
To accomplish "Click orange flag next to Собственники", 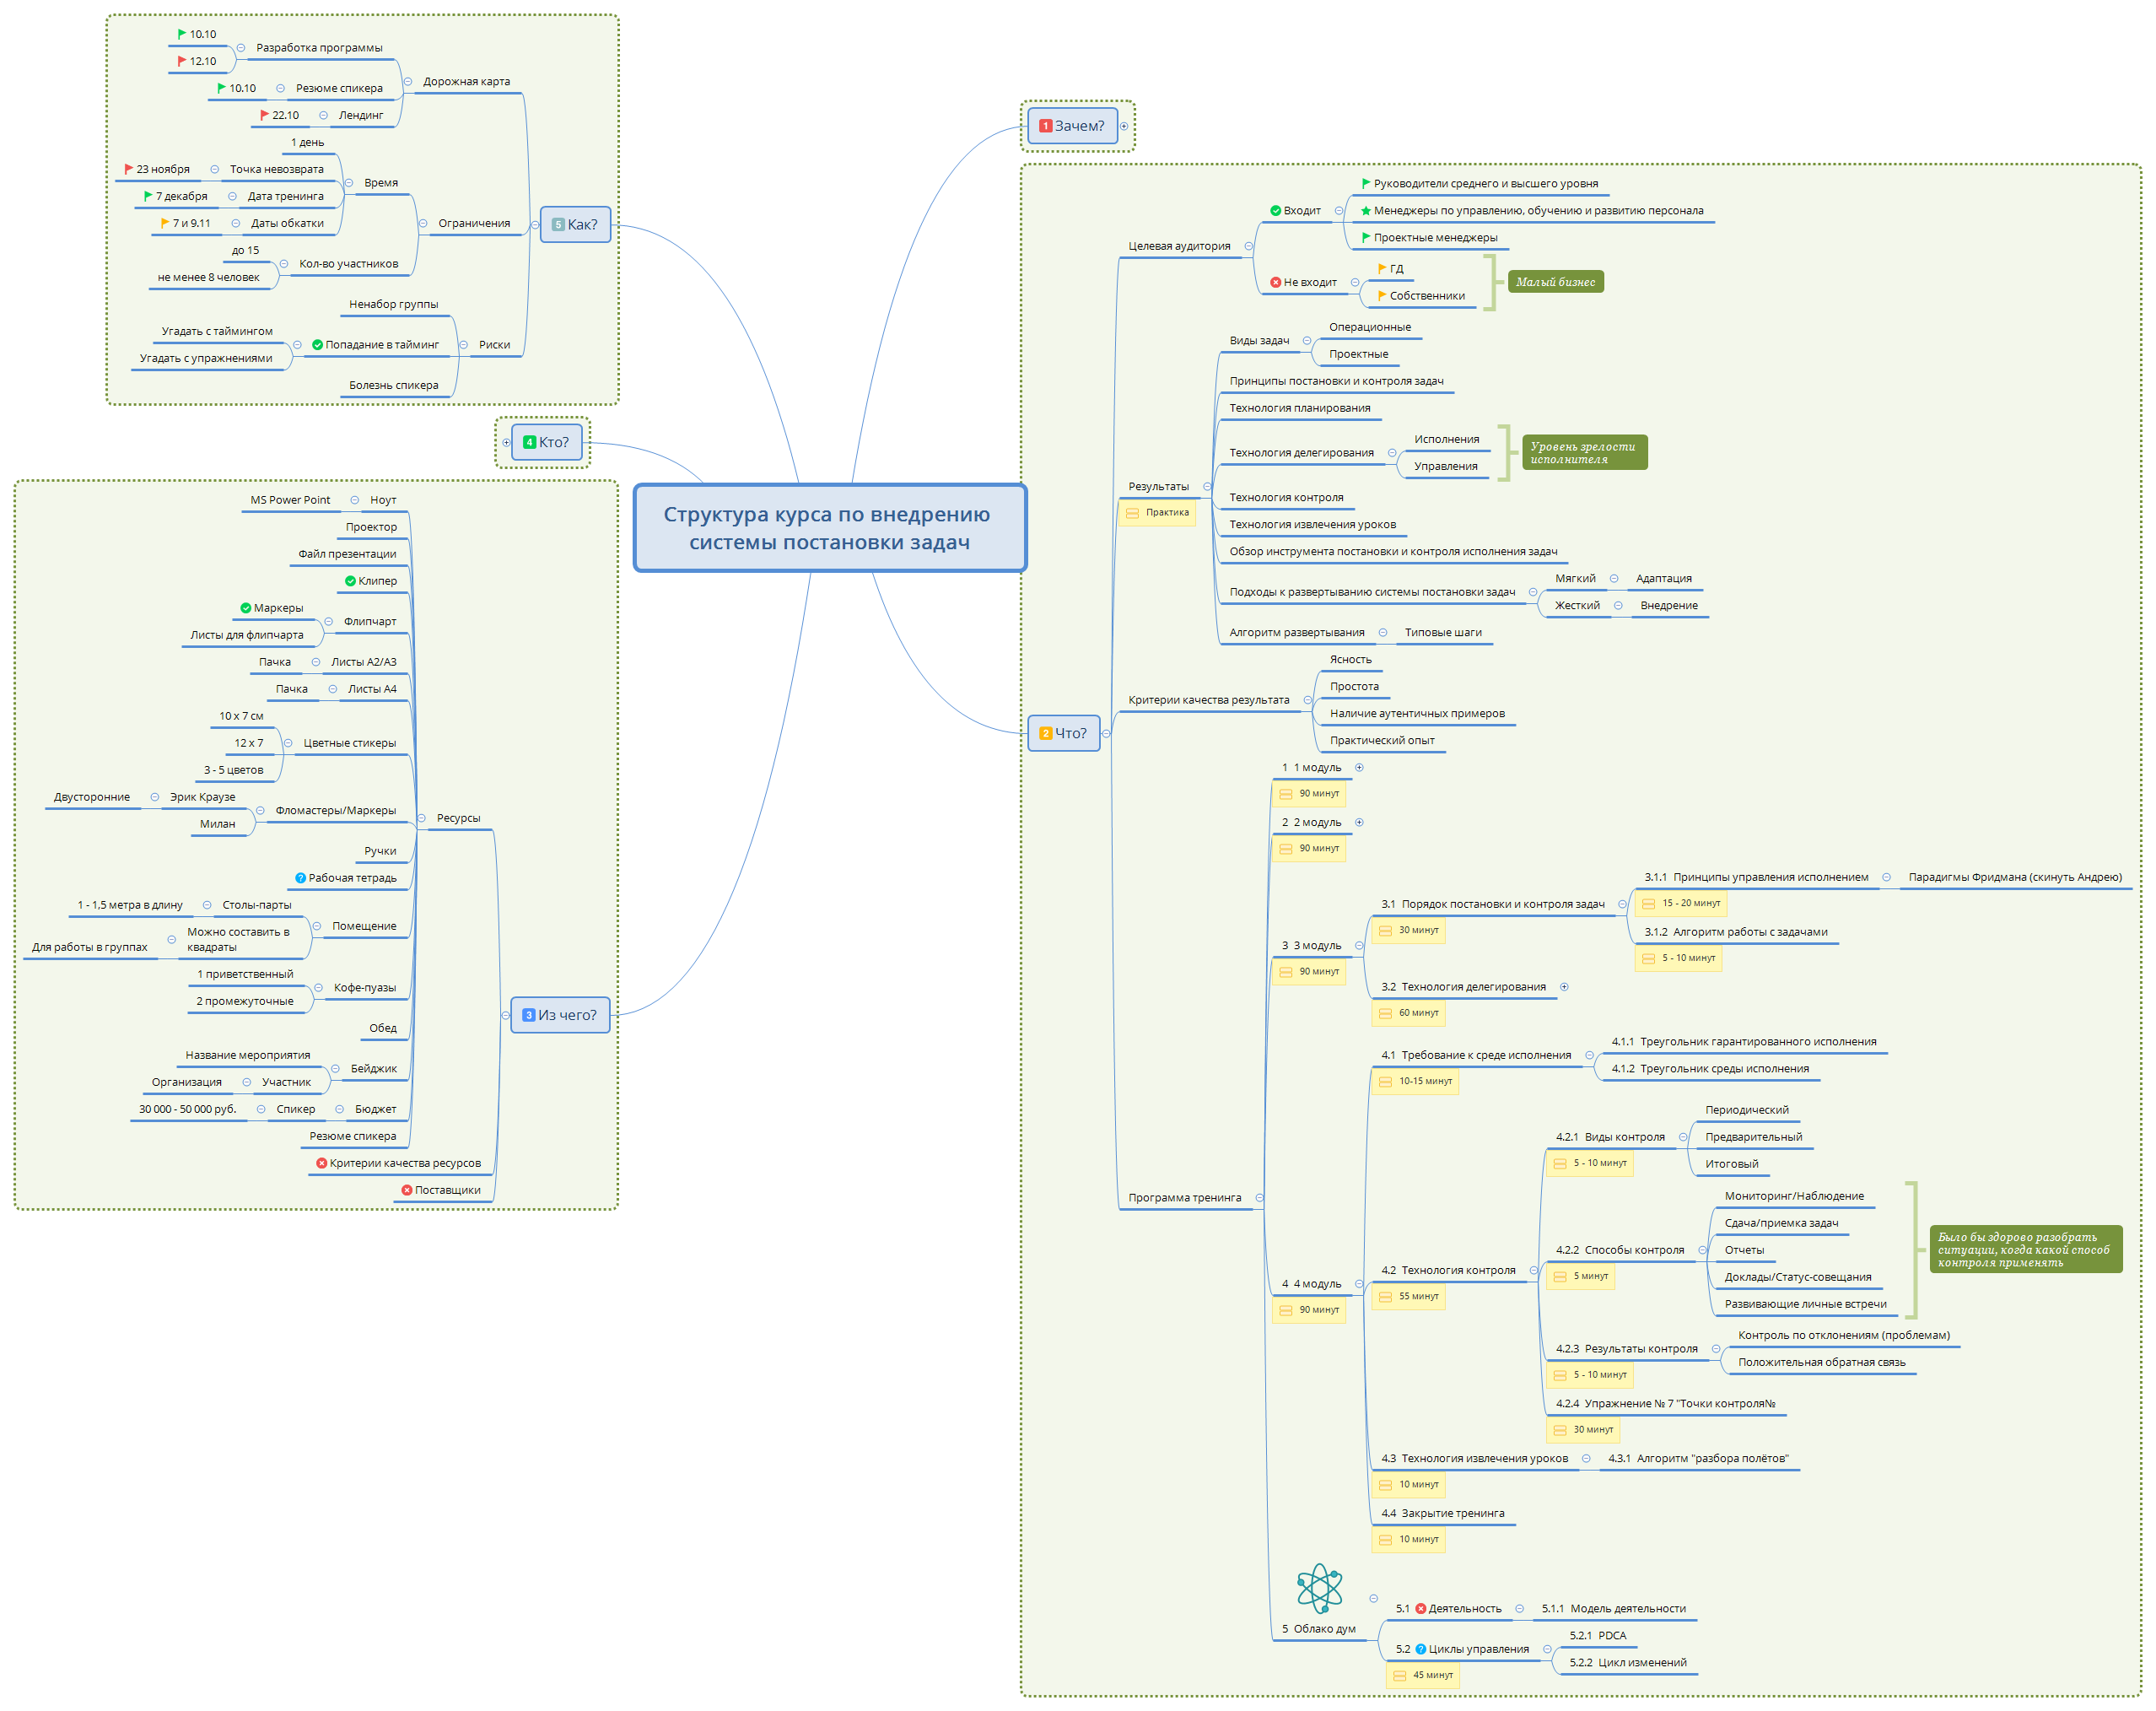I will 1381,296.
